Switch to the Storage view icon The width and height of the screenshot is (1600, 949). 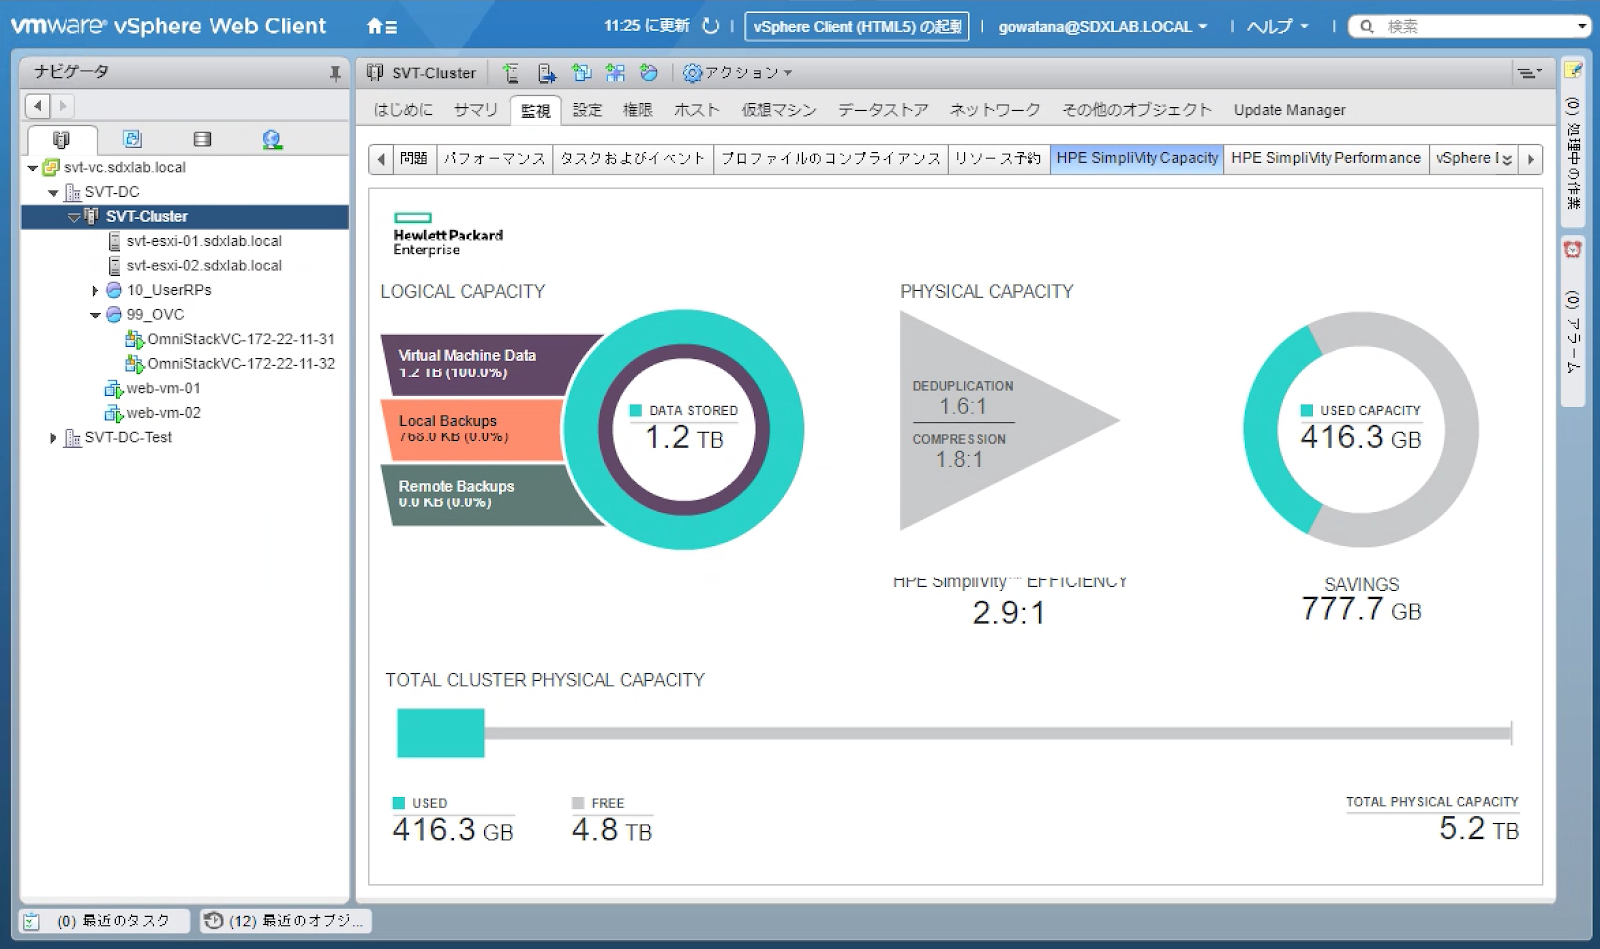pos(202,139)
